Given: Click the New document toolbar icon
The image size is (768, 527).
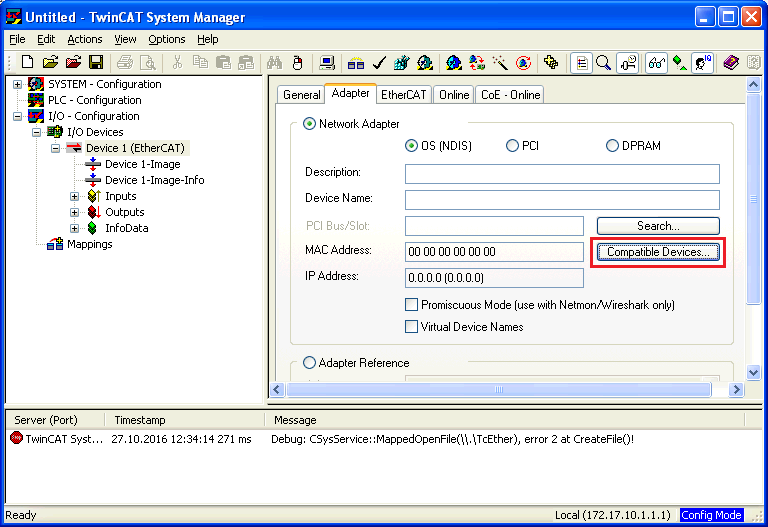Looking at the screenshot, I should [x=28, y=63].
